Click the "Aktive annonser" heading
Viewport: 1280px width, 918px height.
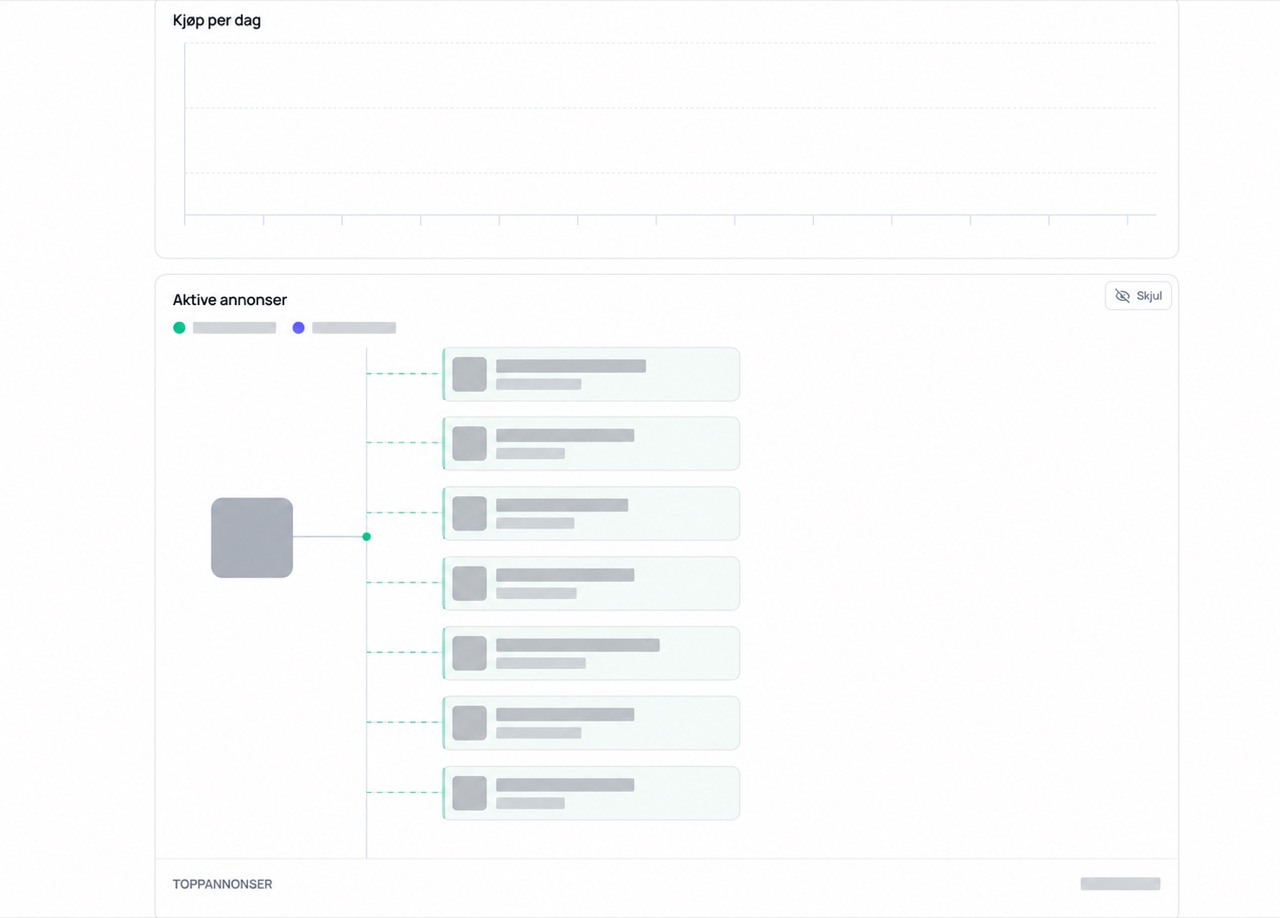[x=230, y=300]
